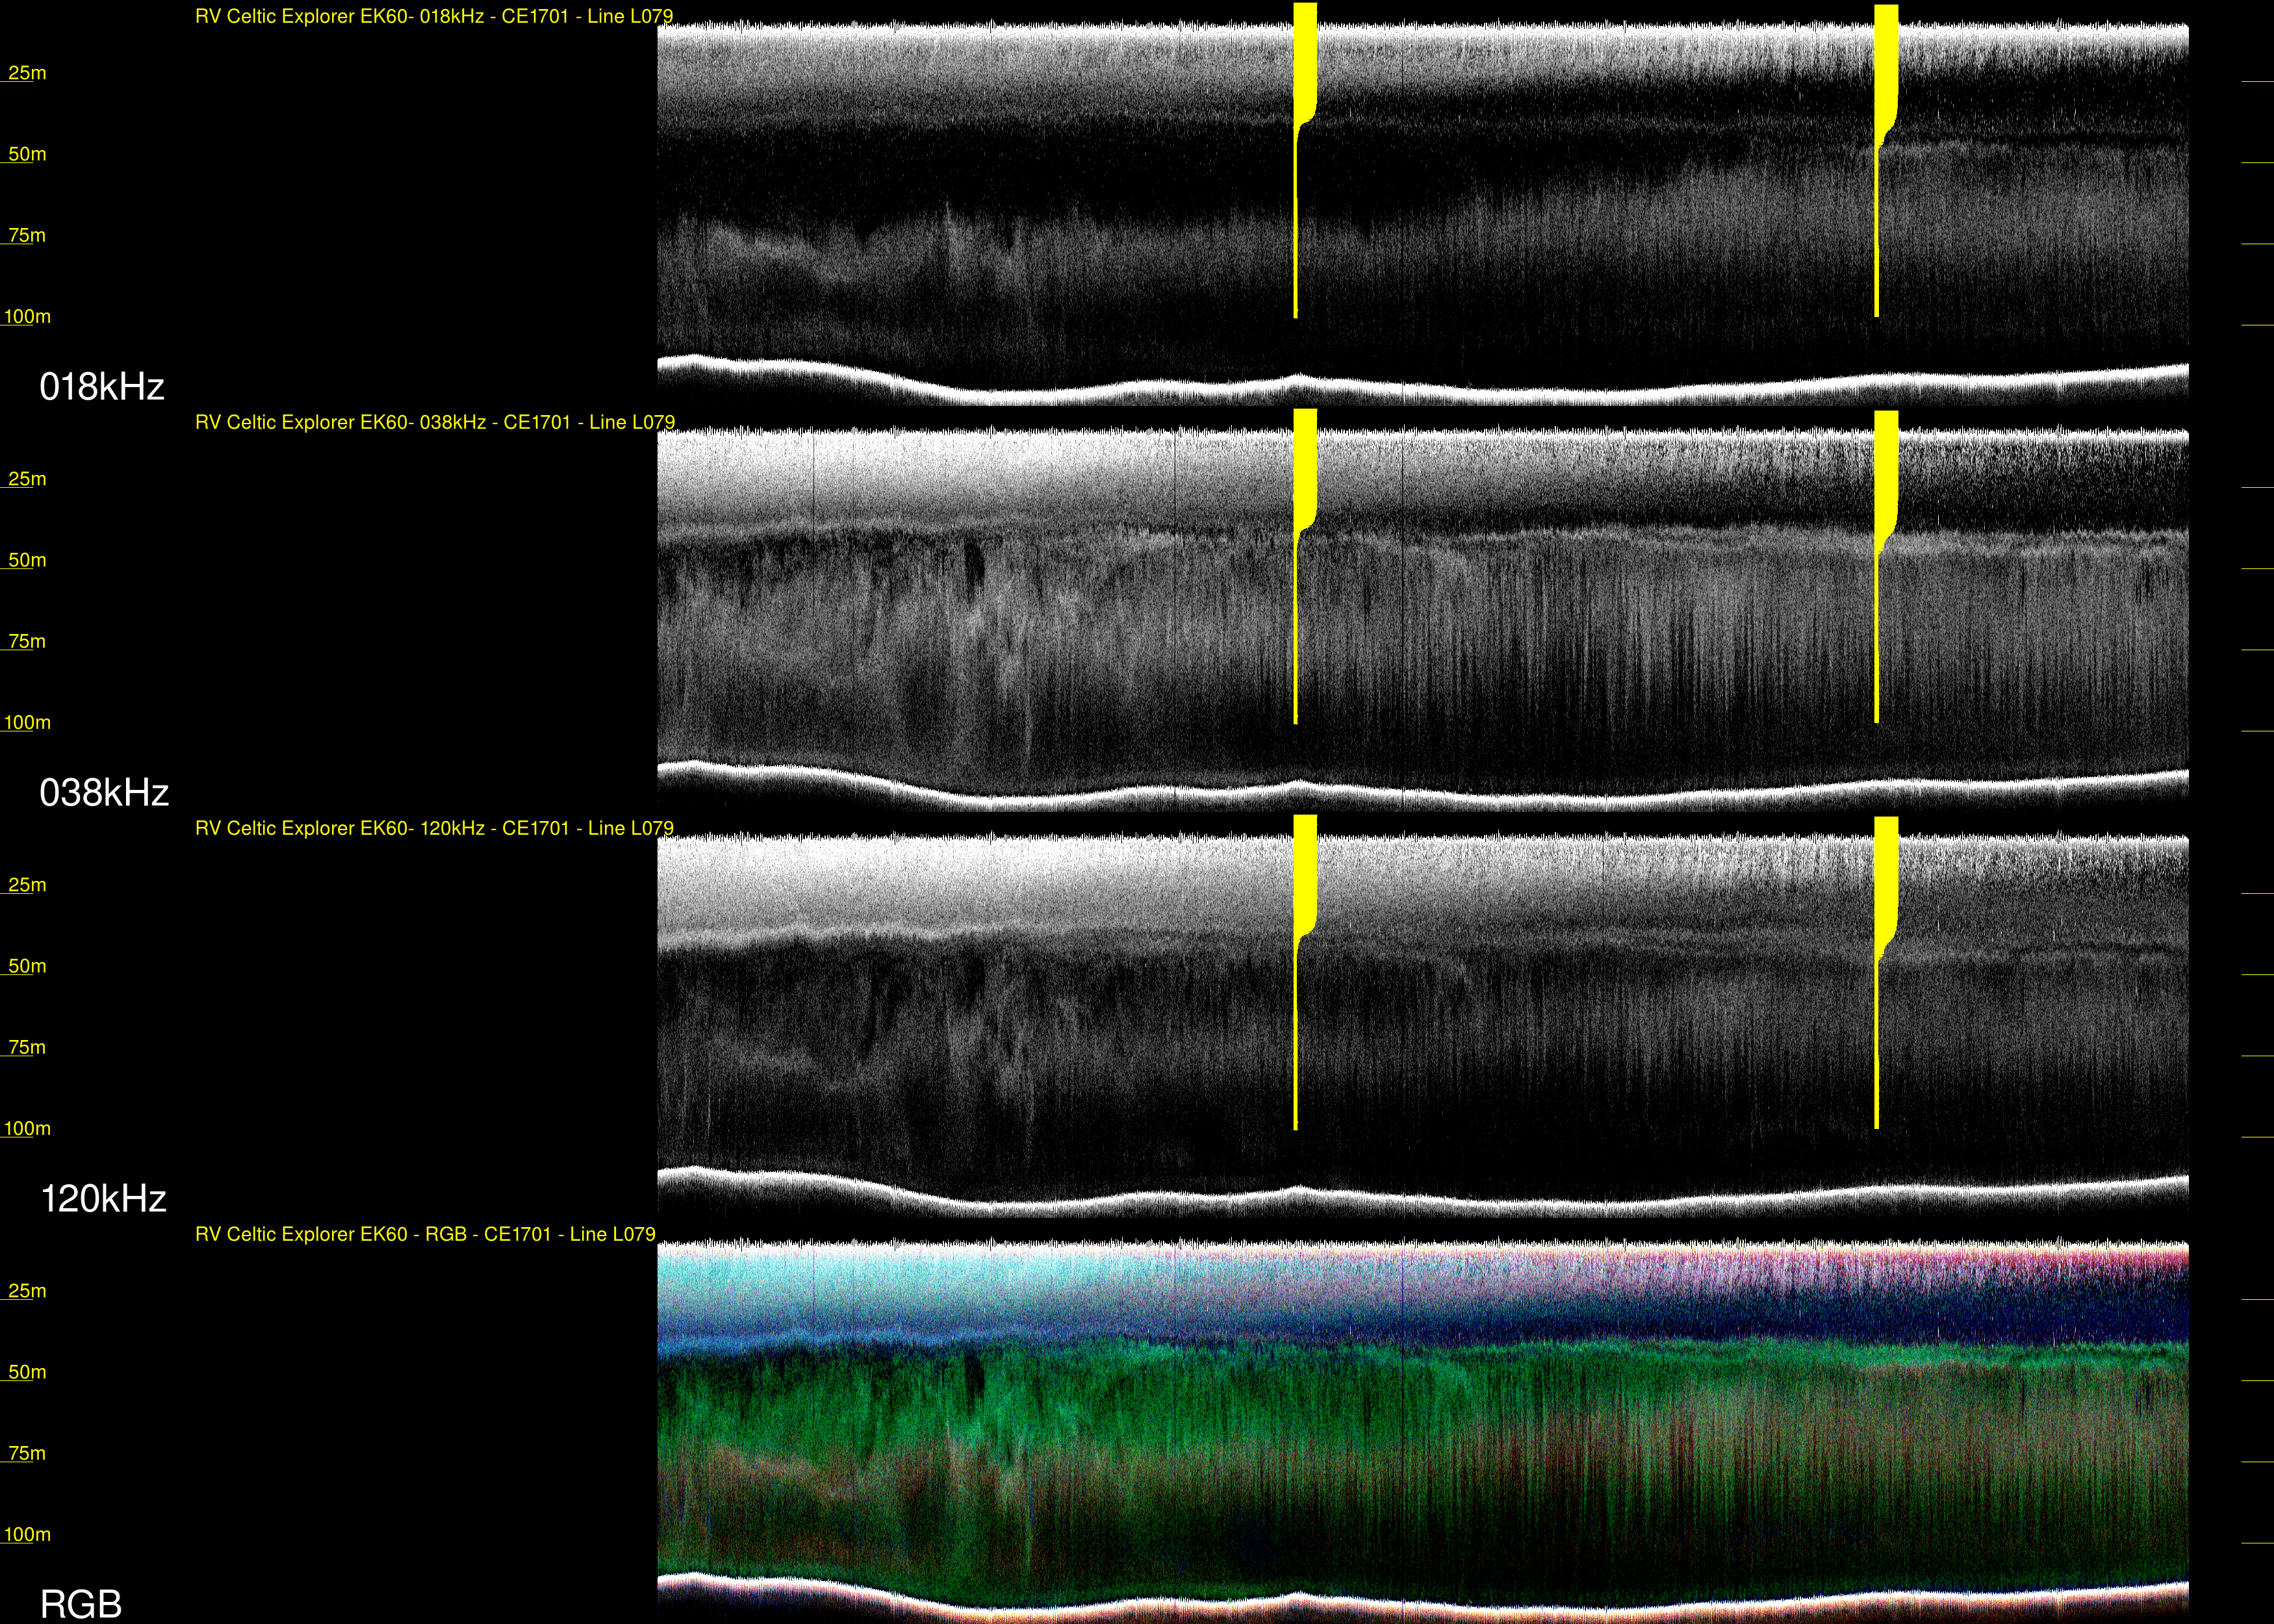
Task: Select the RGB echogram title text
Action: (425, 1235)
